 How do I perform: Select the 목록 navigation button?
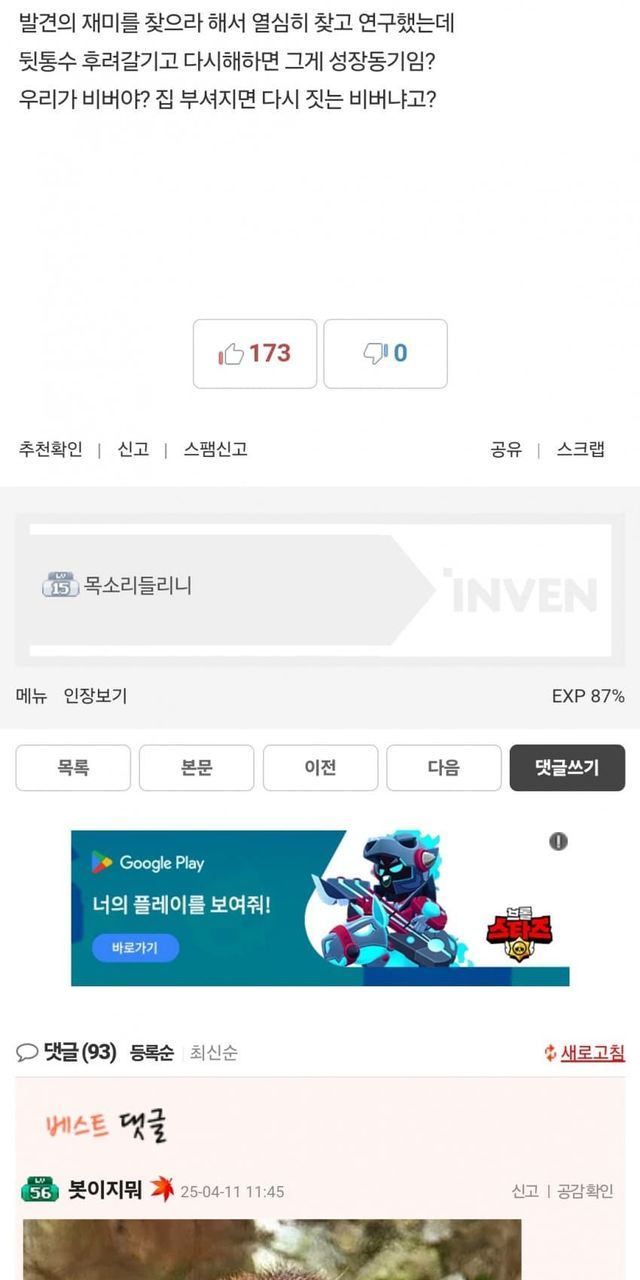pos(73,768)
